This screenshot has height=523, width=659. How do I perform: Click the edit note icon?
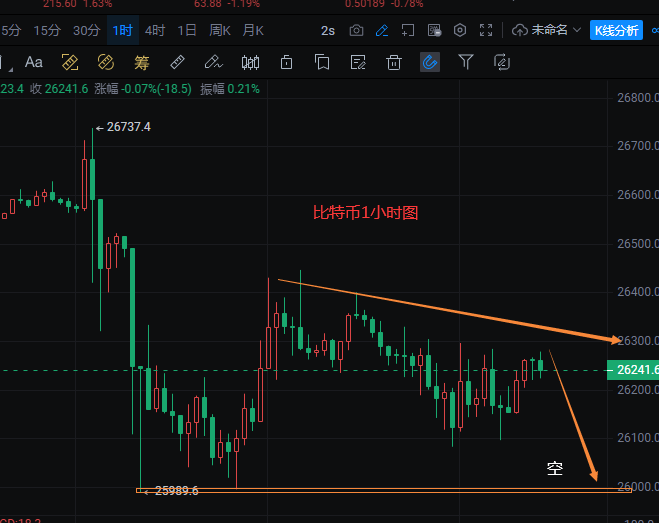tap(358, 62)
